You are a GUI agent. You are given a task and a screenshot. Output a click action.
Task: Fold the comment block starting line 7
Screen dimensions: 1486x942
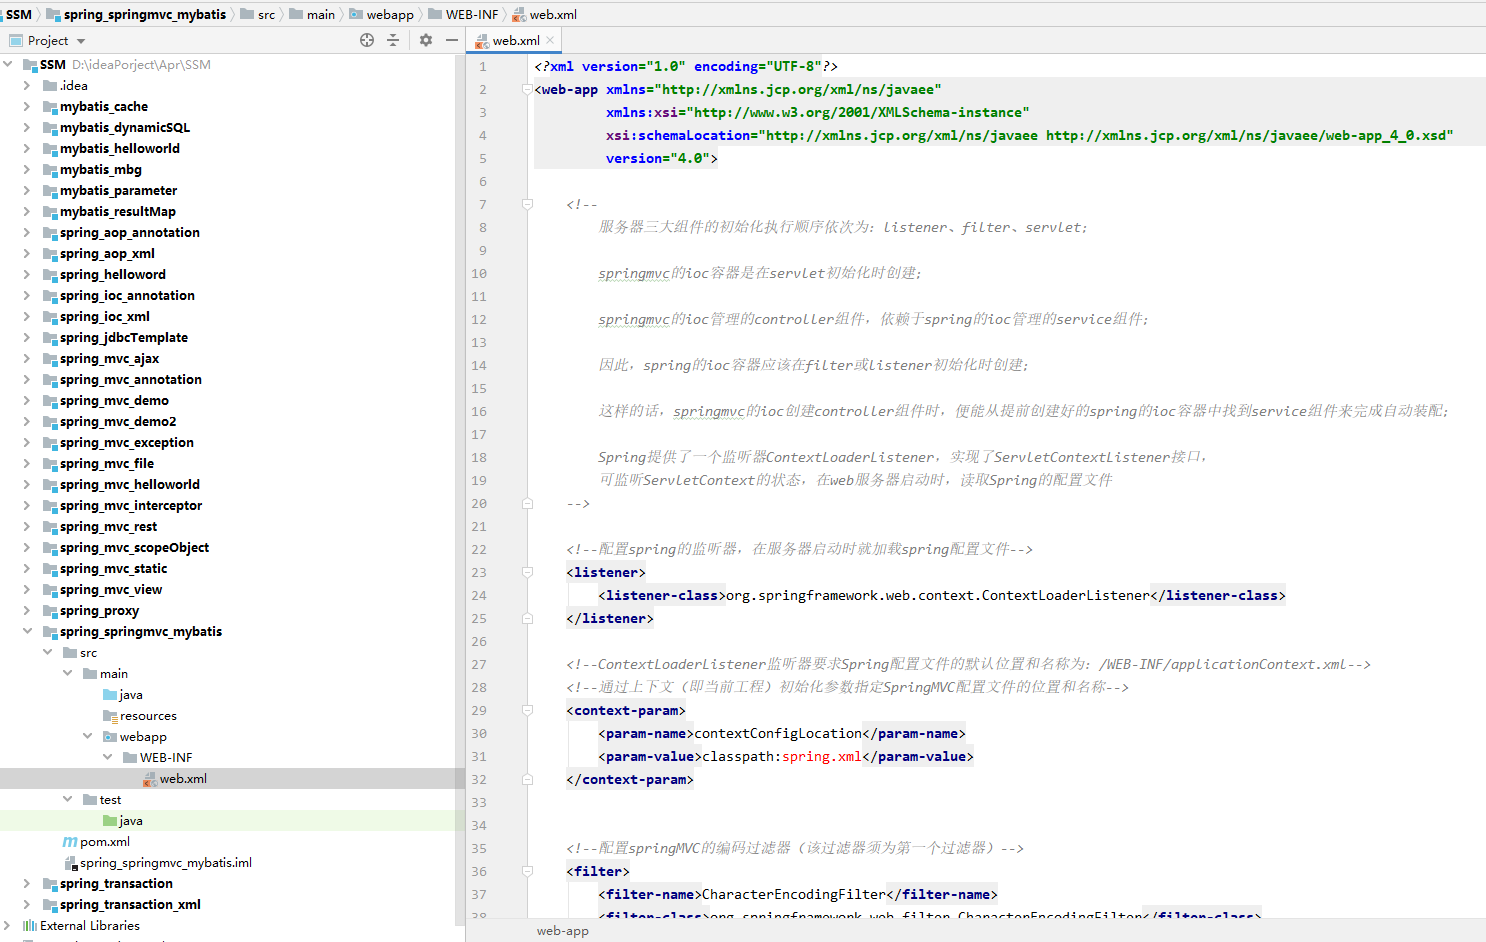(x=527, y=204)
